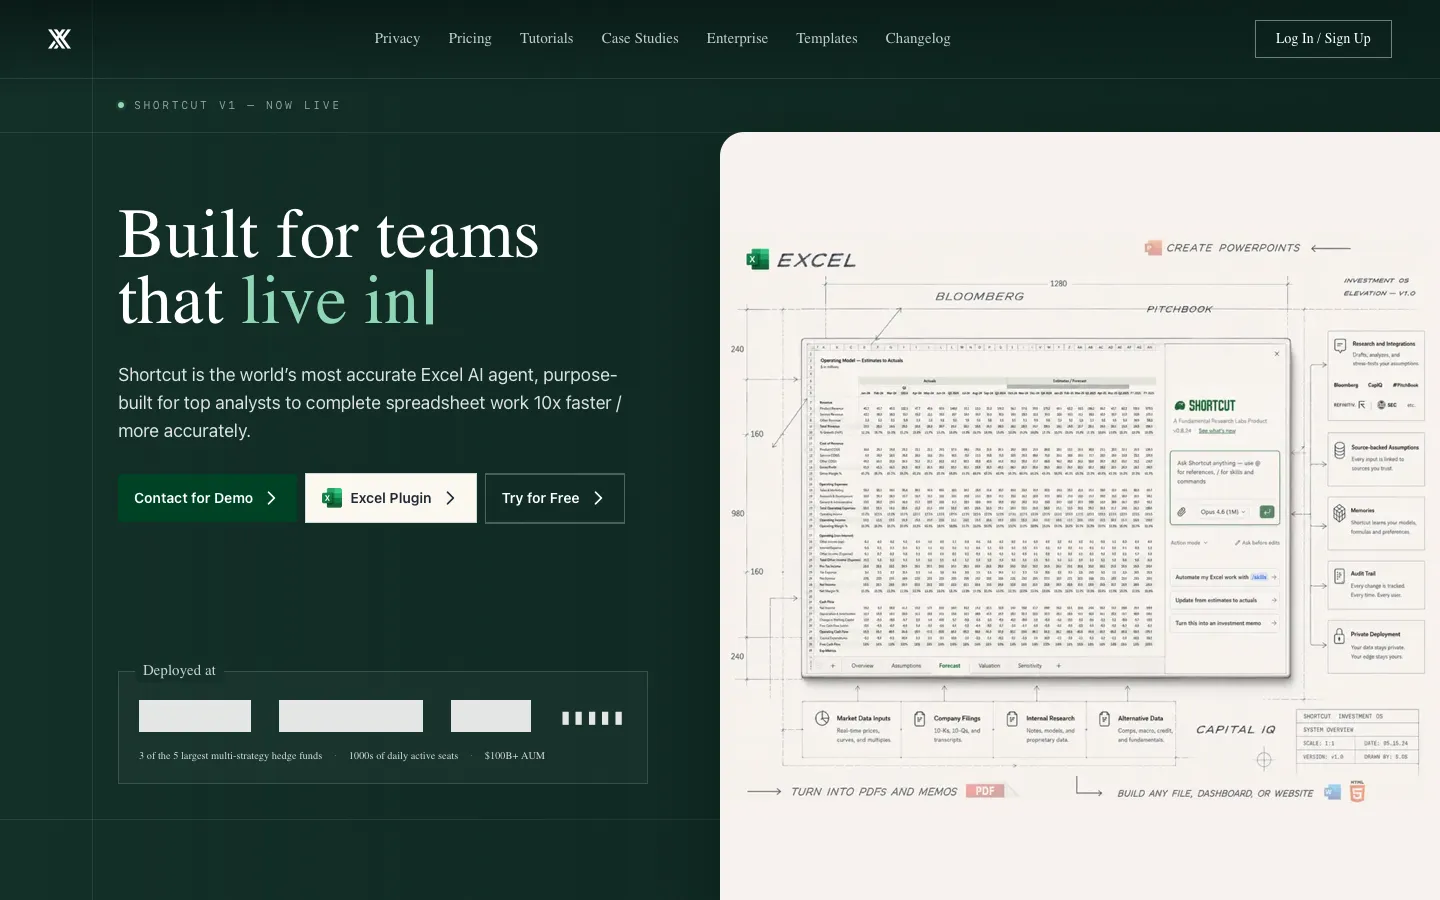This screenshot has width=1440, height=900.
Task: Navigate to the Enterprise page
Action: pos(737,39)
